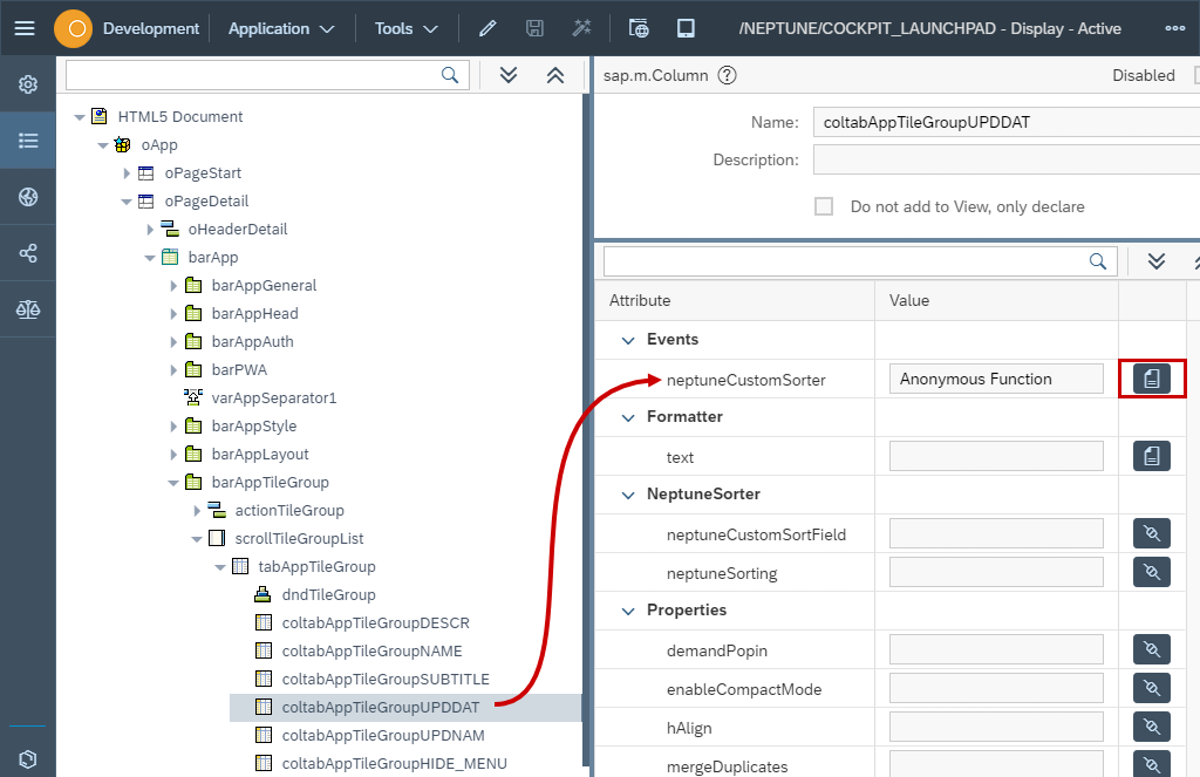The image size is (1200, 777).
Task: Open the Application menu
Action: coord(281,28)
